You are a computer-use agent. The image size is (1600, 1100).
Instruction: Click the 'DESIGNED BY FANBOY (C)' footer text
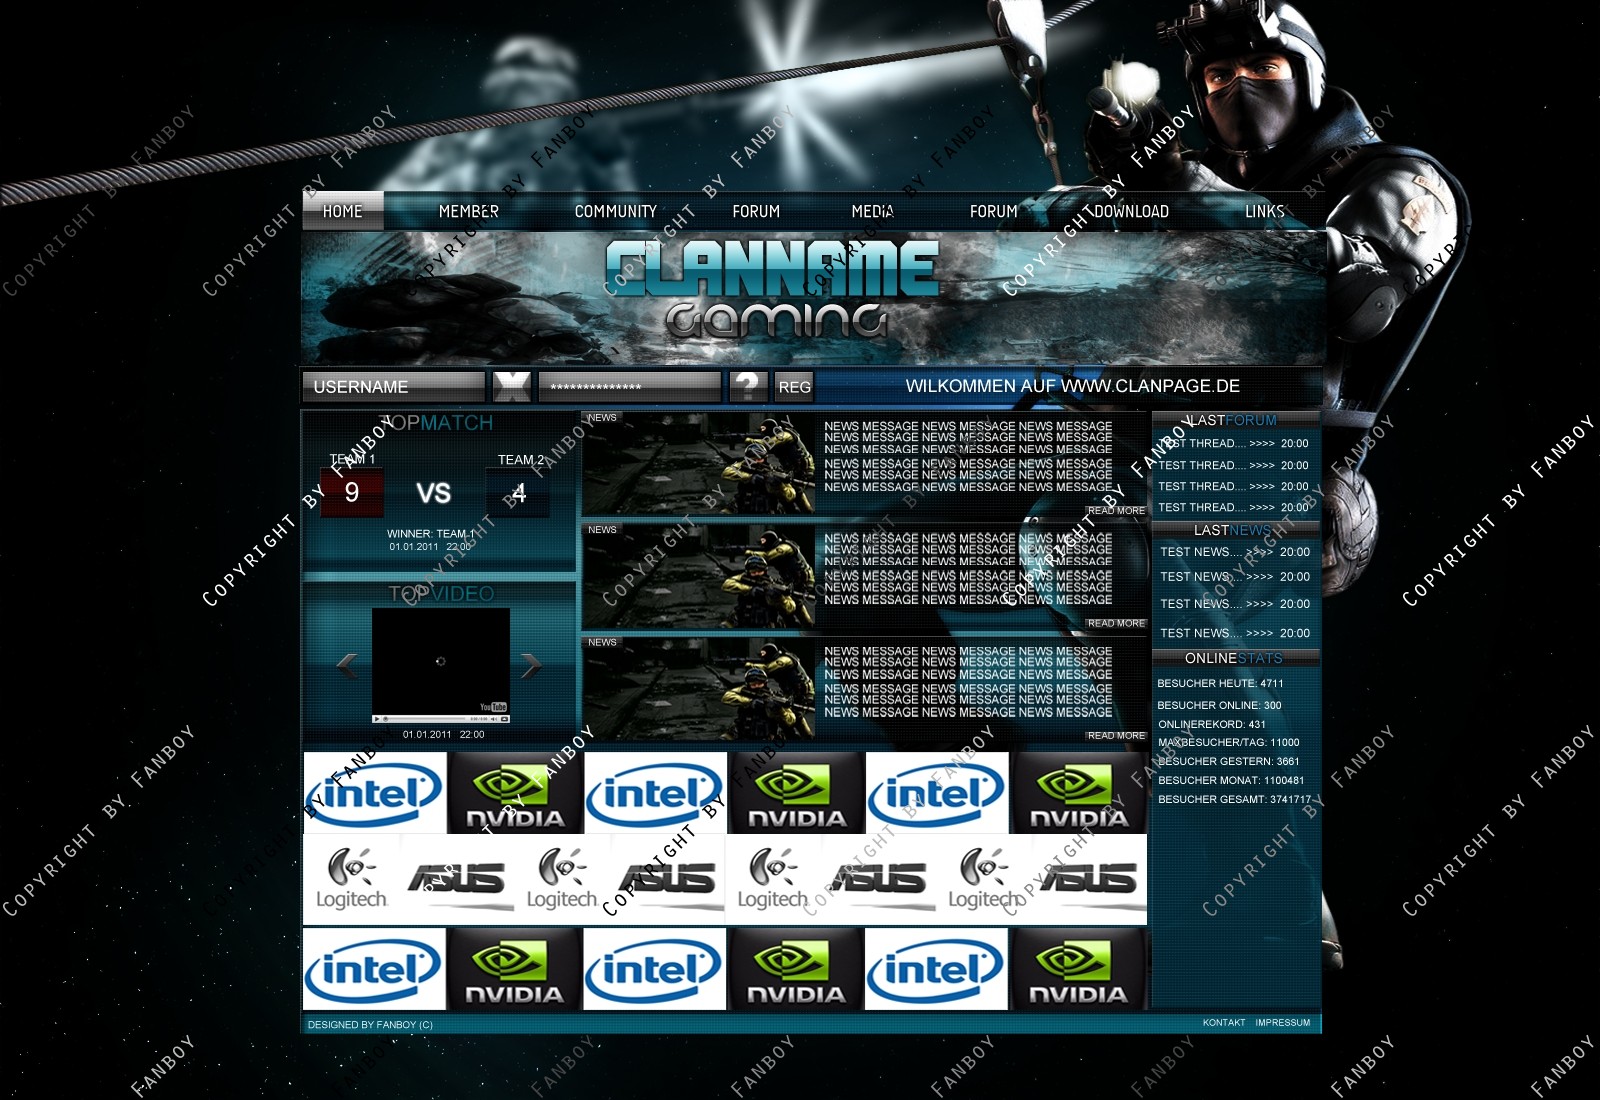[370, 1024]
